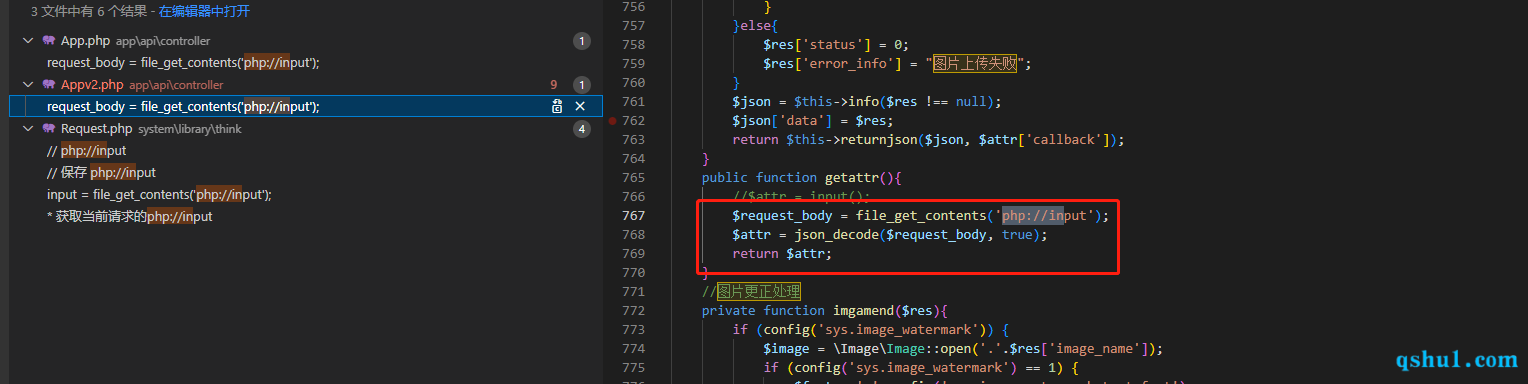Viewport: 1528px width, 384px height.
Task: Open the 'input = file_get_contents' result
Action: click(159, 195)
